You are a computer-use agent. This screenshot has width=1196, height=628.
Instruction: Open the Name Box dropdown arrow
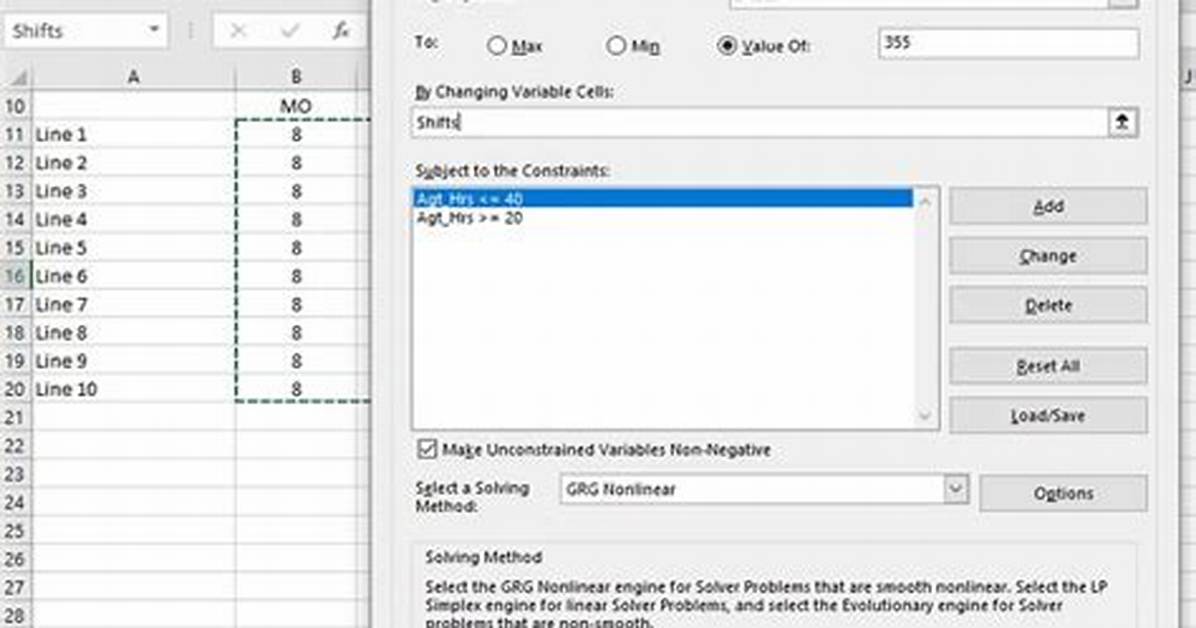(x=154, y=31)
